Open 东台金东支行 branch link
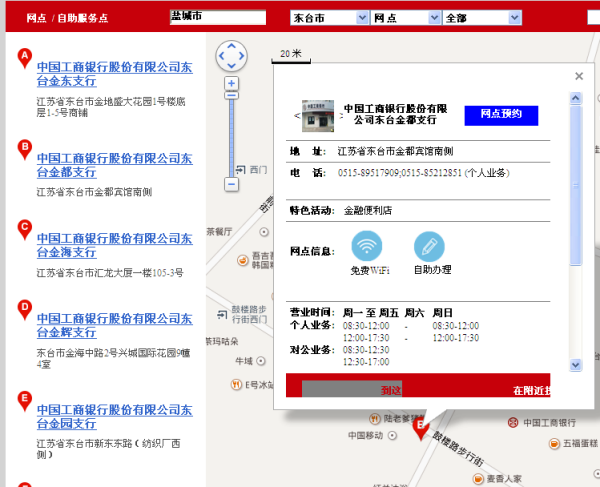This screenshot has width=600, height=487. click(x=114, y=74)
